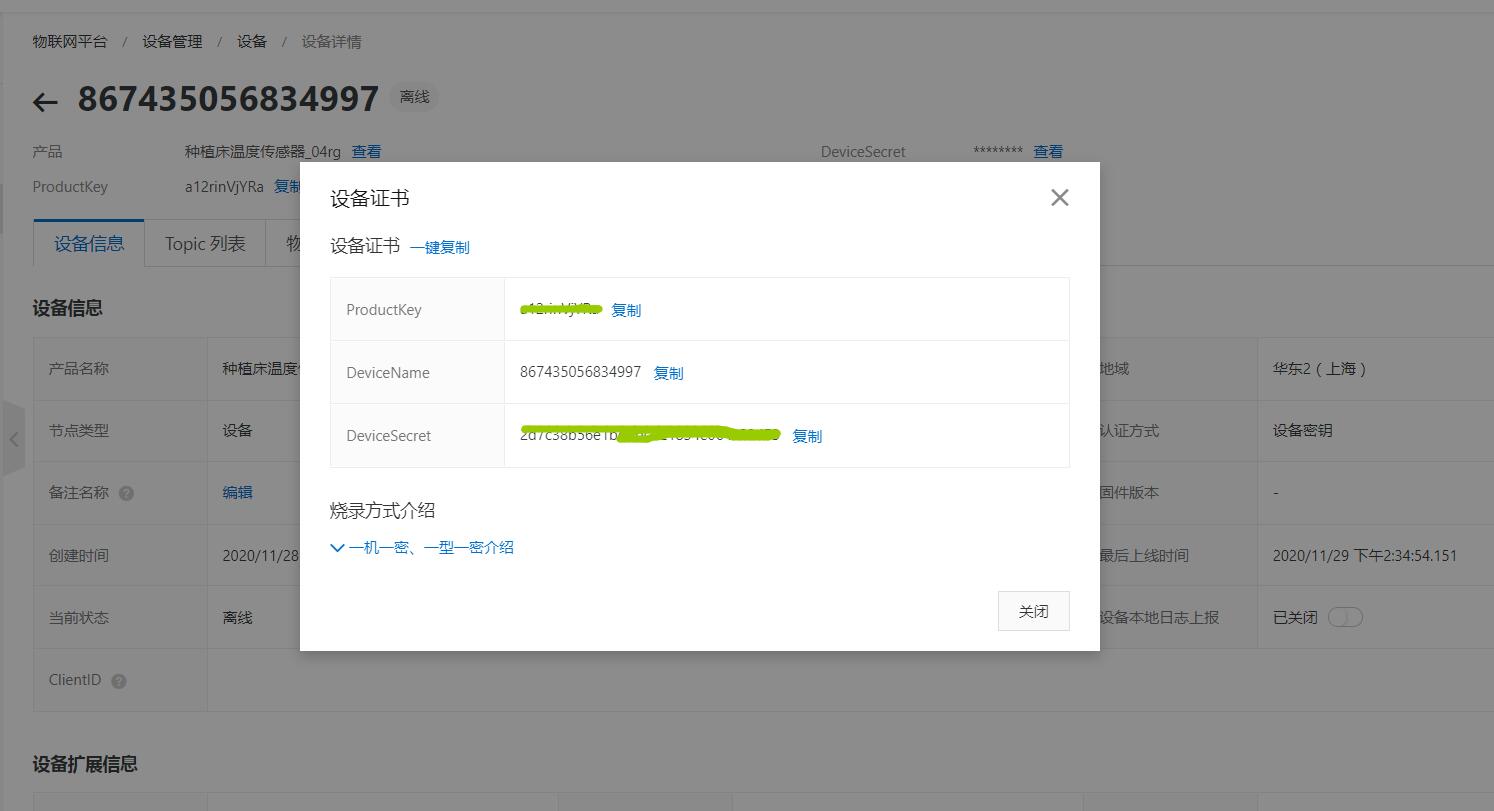Click 一键复制 link in dialog
1494x811 pixels.
pyautogui.click(x=439, y=247)
